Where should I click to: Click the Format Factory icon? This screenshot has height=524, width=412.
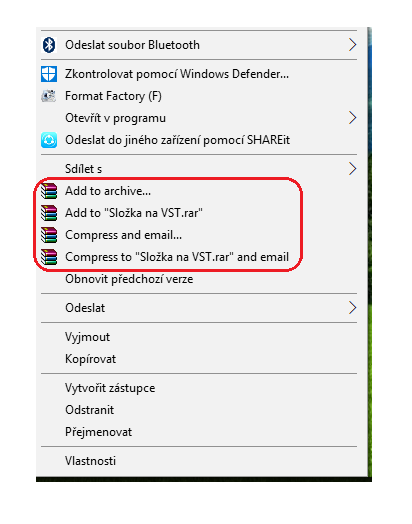(x=49, y=96)
